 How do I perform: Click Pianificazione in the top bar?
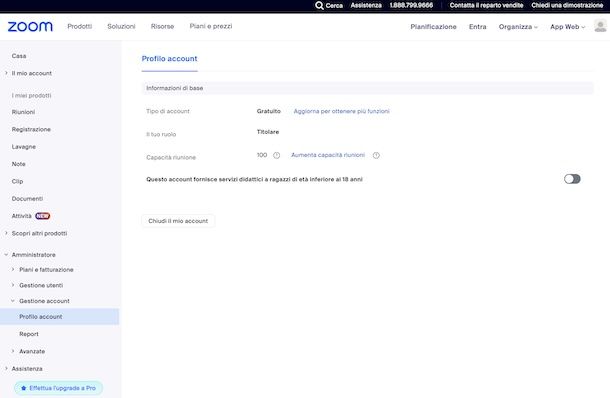tap(433, 27)
